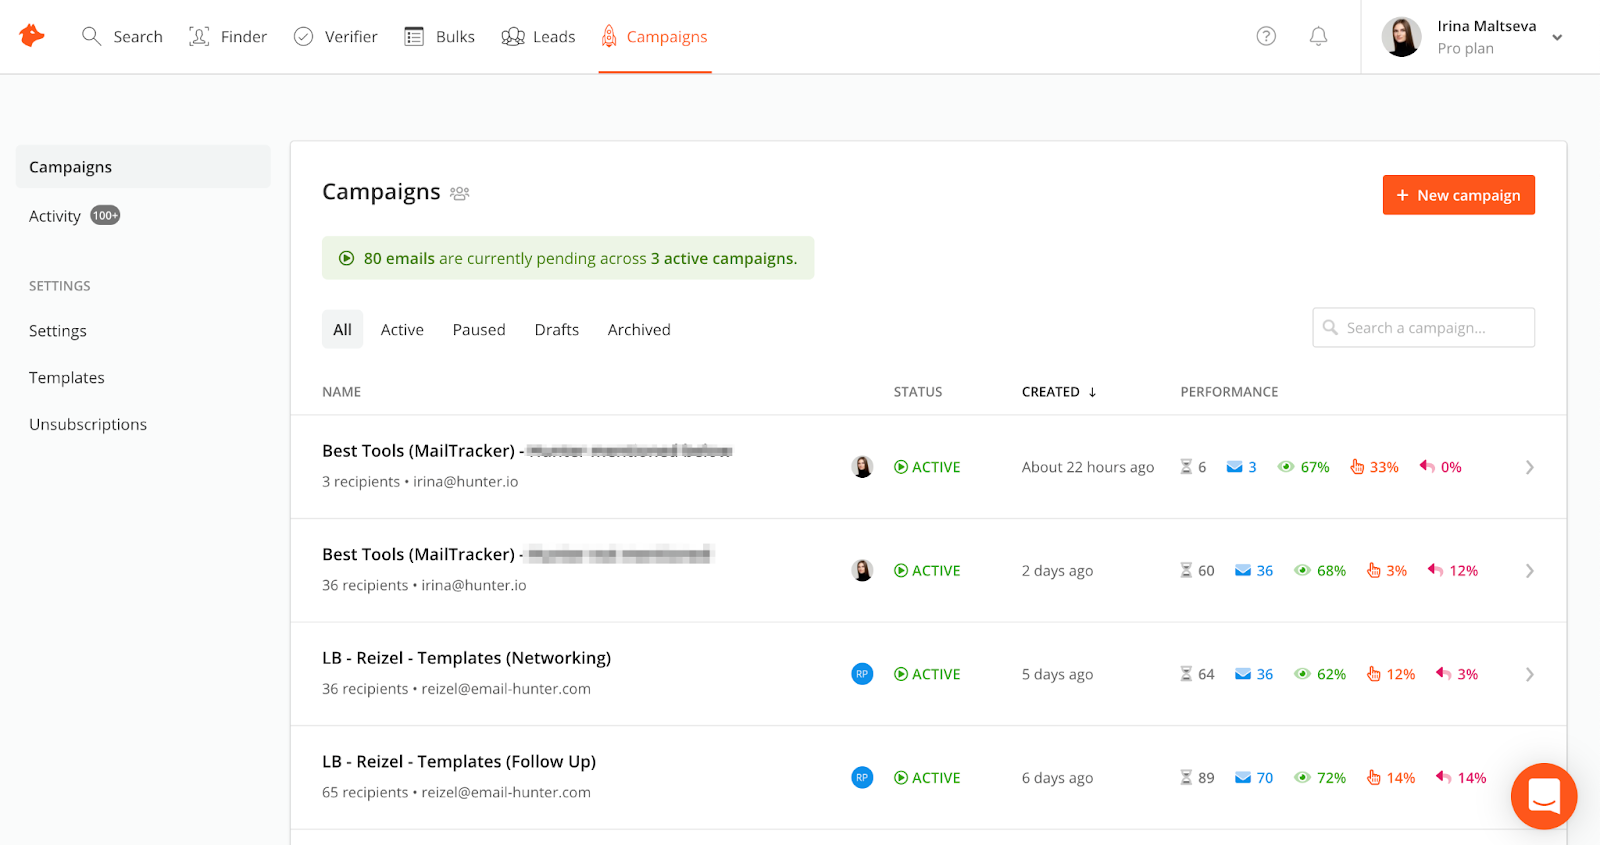The height and width of the screenshot is (845, 1600).
Task: Navigate to Leads
Action: pos(538,37)
